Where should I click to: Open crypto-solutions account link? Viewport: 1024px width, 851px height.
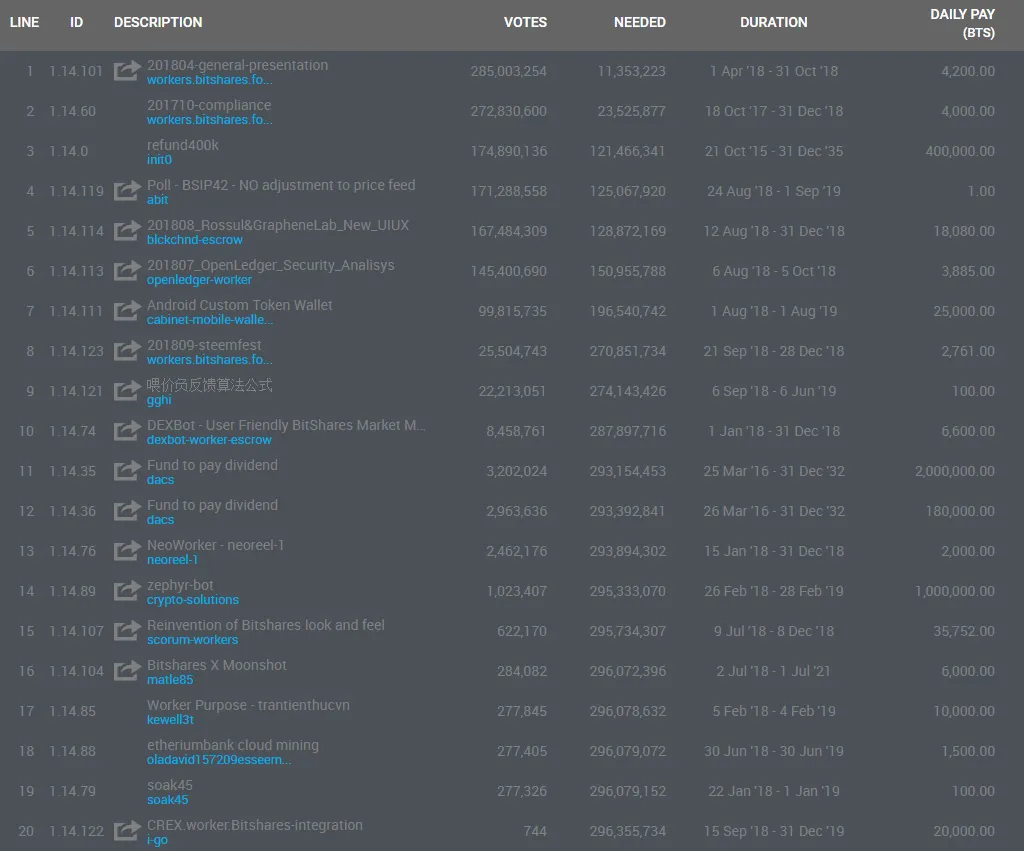click(193, 600)
